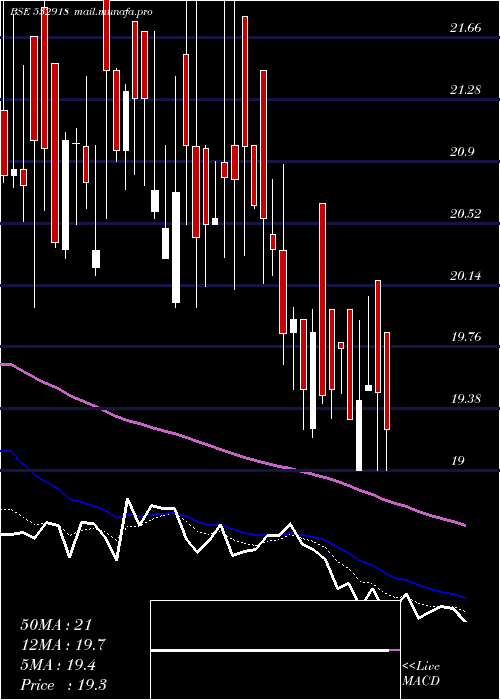Click the 21.66 price axis label
500x700 pixels.
[466, 28]
